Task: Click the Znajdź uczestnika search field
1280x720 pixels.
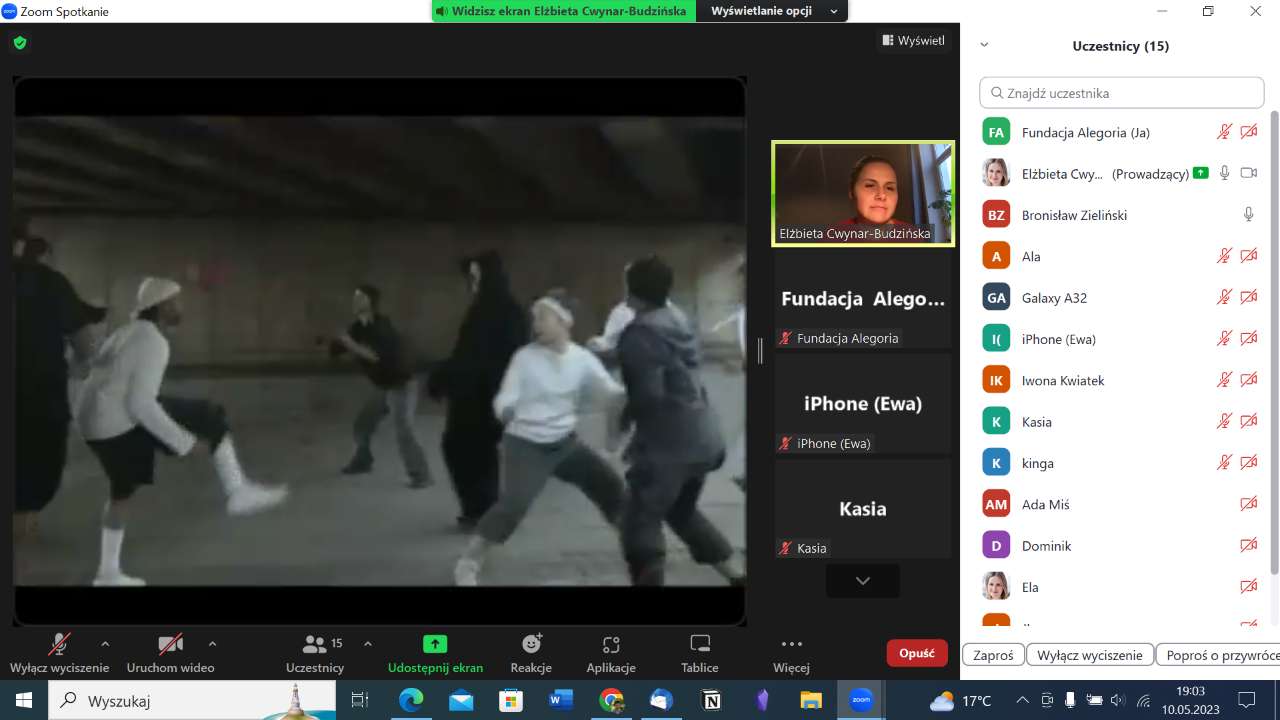Action: [x=1122, y=93]
